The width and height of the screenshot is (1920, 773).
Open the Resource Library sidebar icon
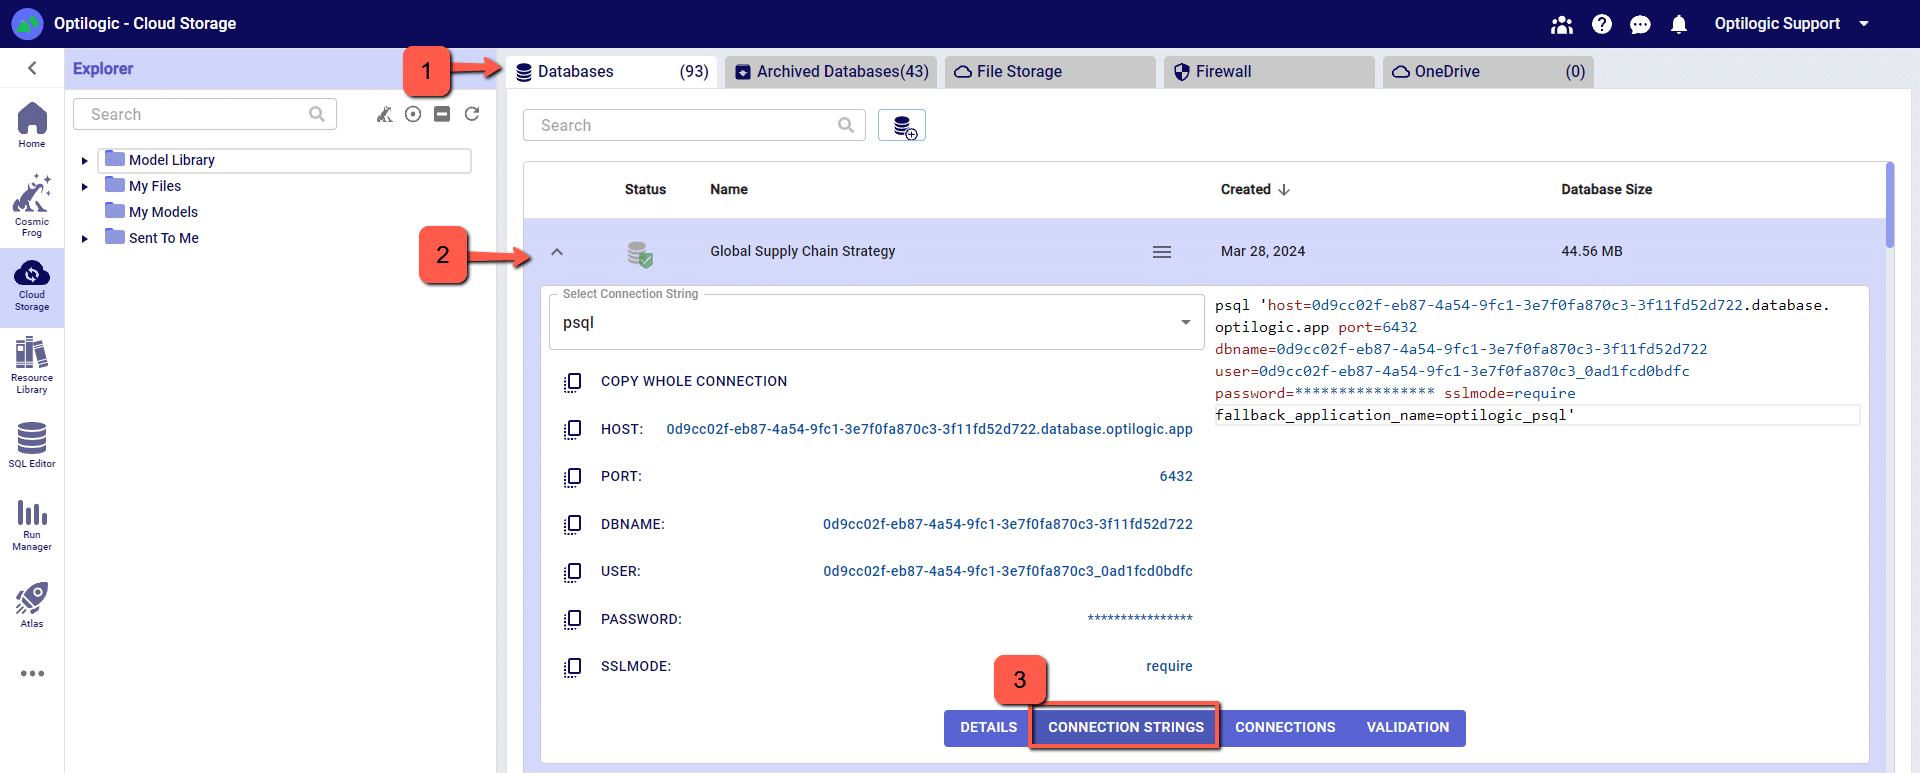point(32,366)
